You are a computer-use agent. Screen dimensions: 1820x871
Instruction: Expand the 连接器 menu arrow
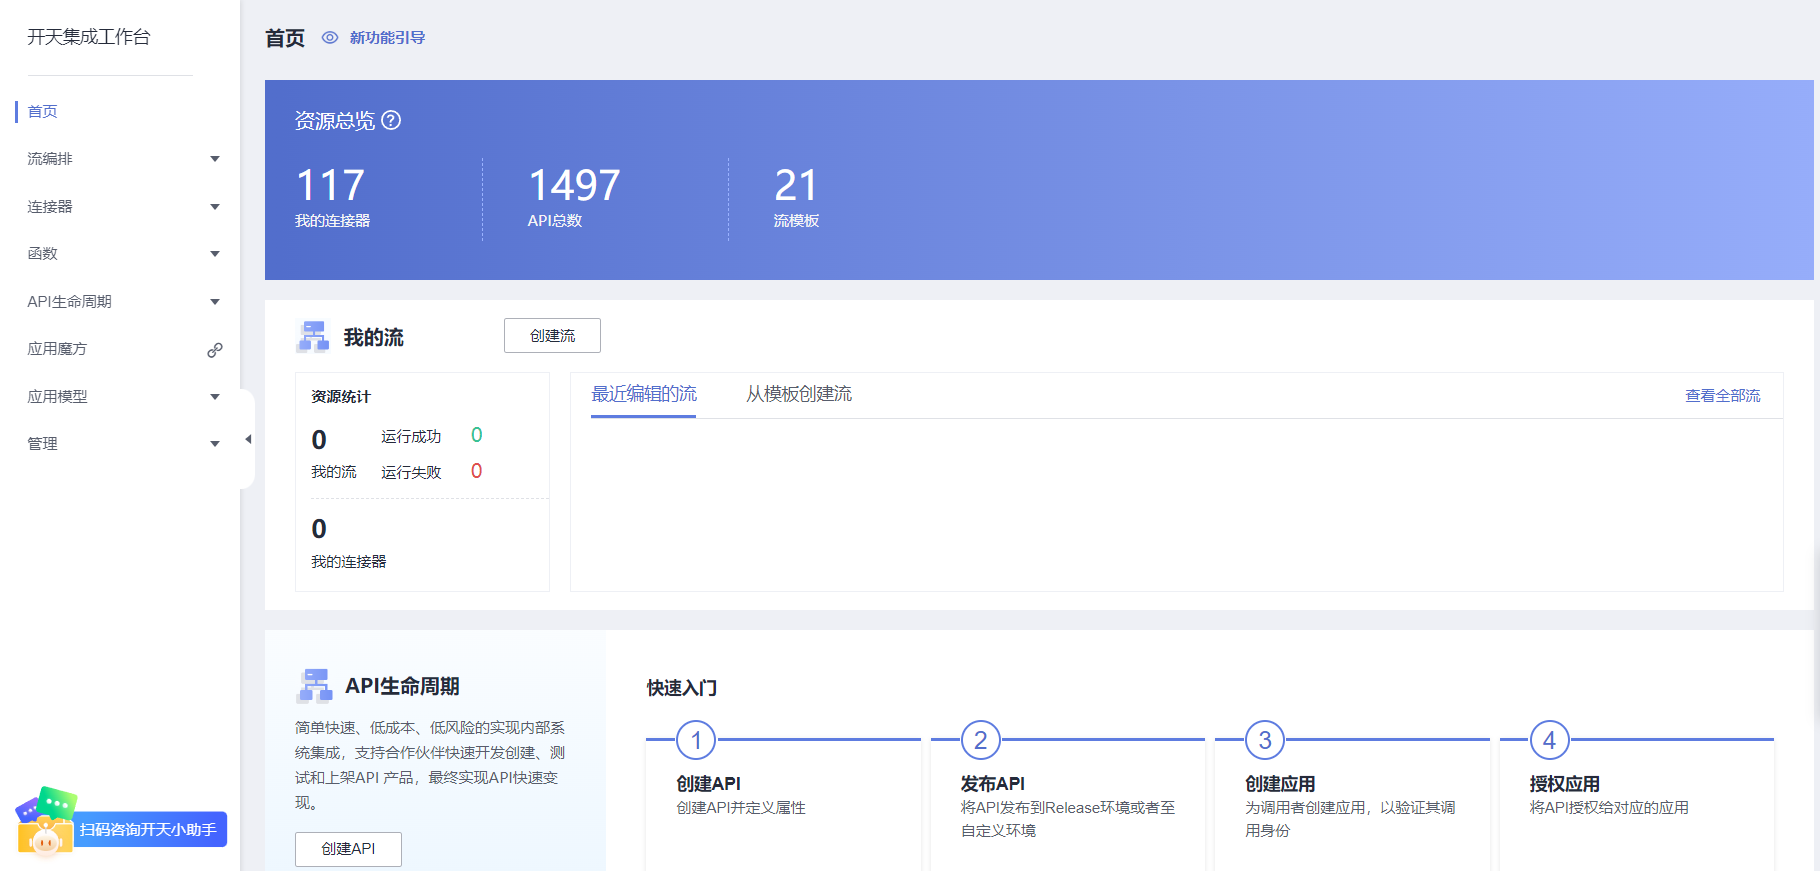tap(215, 207)
